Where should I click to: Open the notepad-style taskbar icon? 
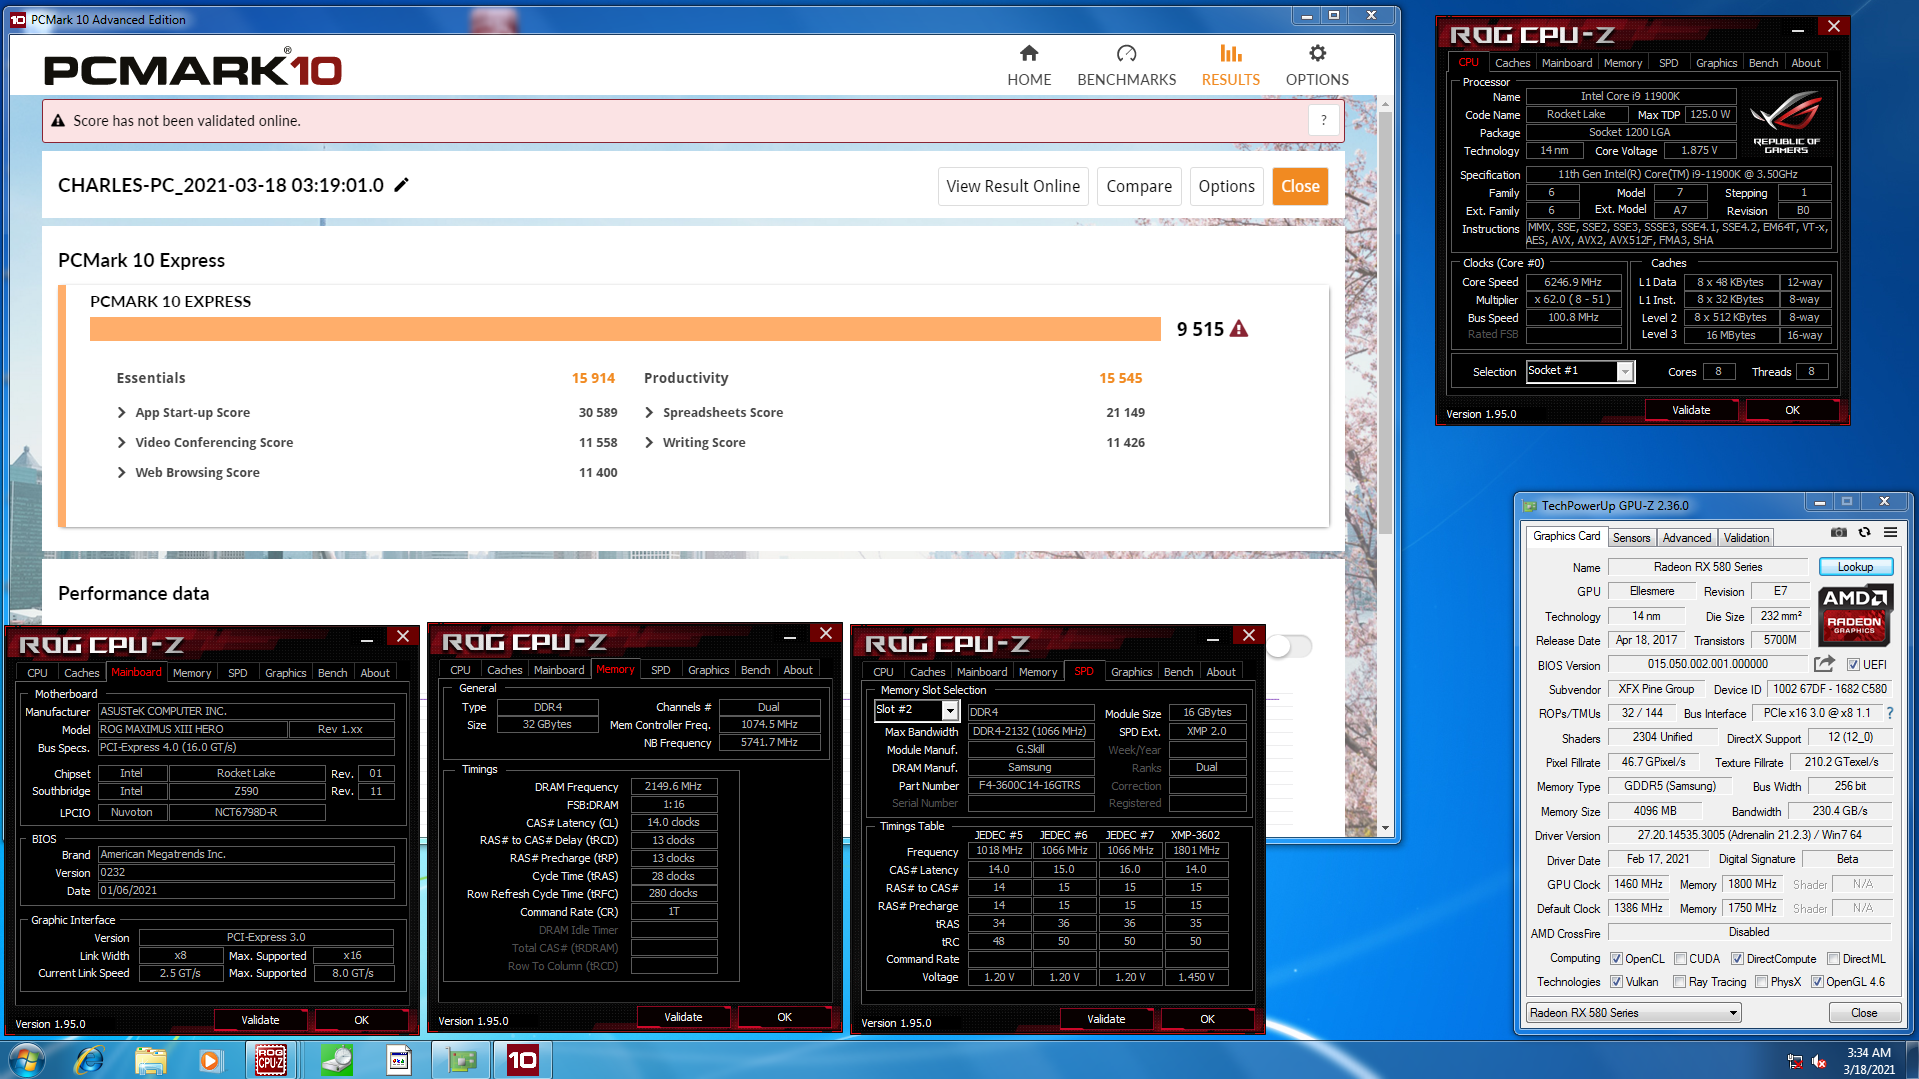[399, 1060]
